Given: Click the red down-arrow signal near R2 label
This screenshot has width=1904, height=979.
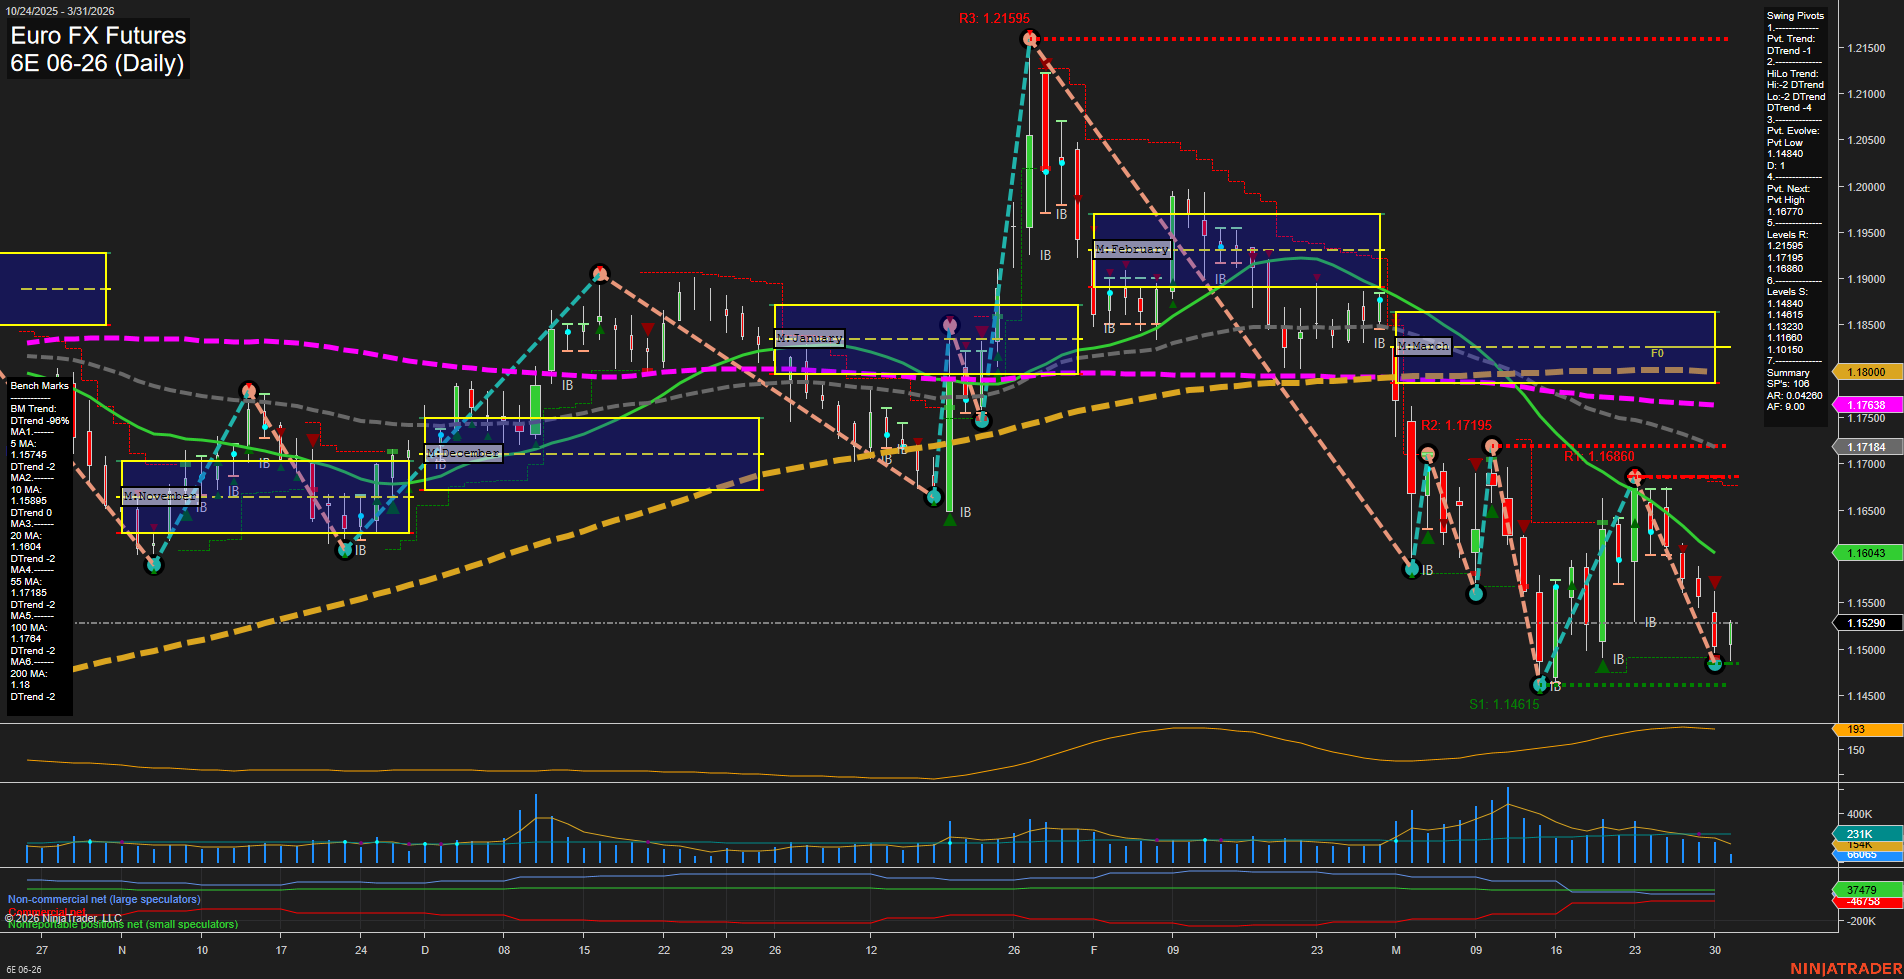Looking at the screenshot, I should pyautogui.click(x=1474, y=462).
